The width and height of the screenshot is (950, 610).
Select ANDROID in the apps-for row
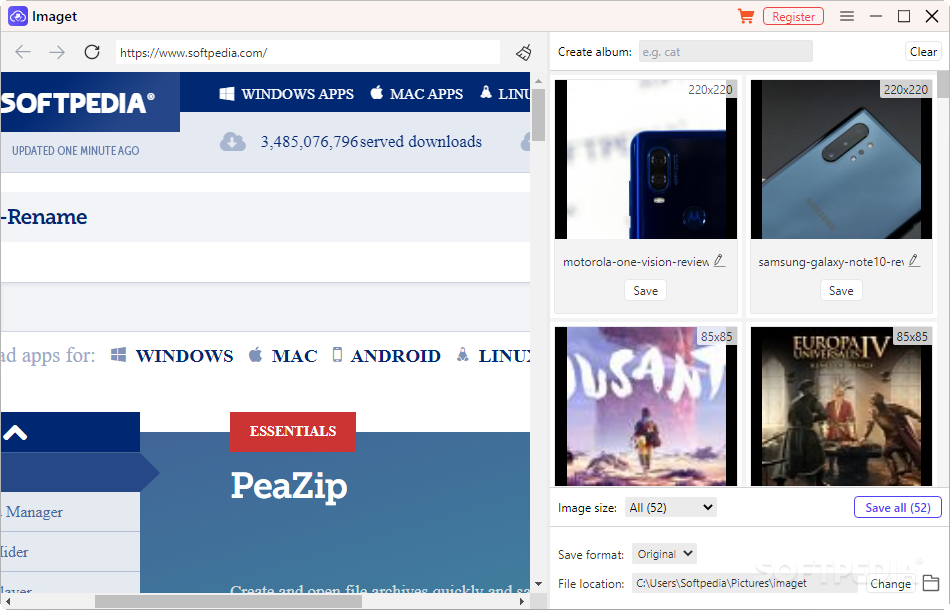tap(396, 356)
